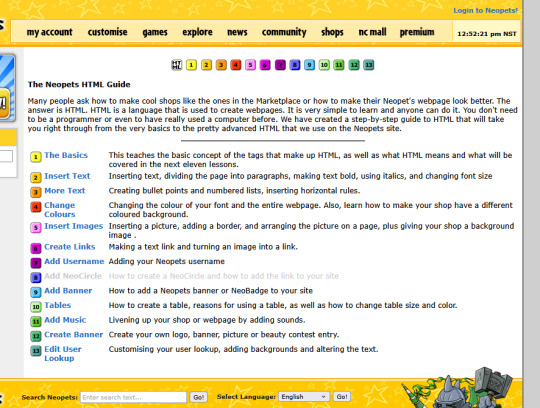The width and height of the screenshot is (540, 408).
Task: Open the premium menu
Action: pos(417,32)
